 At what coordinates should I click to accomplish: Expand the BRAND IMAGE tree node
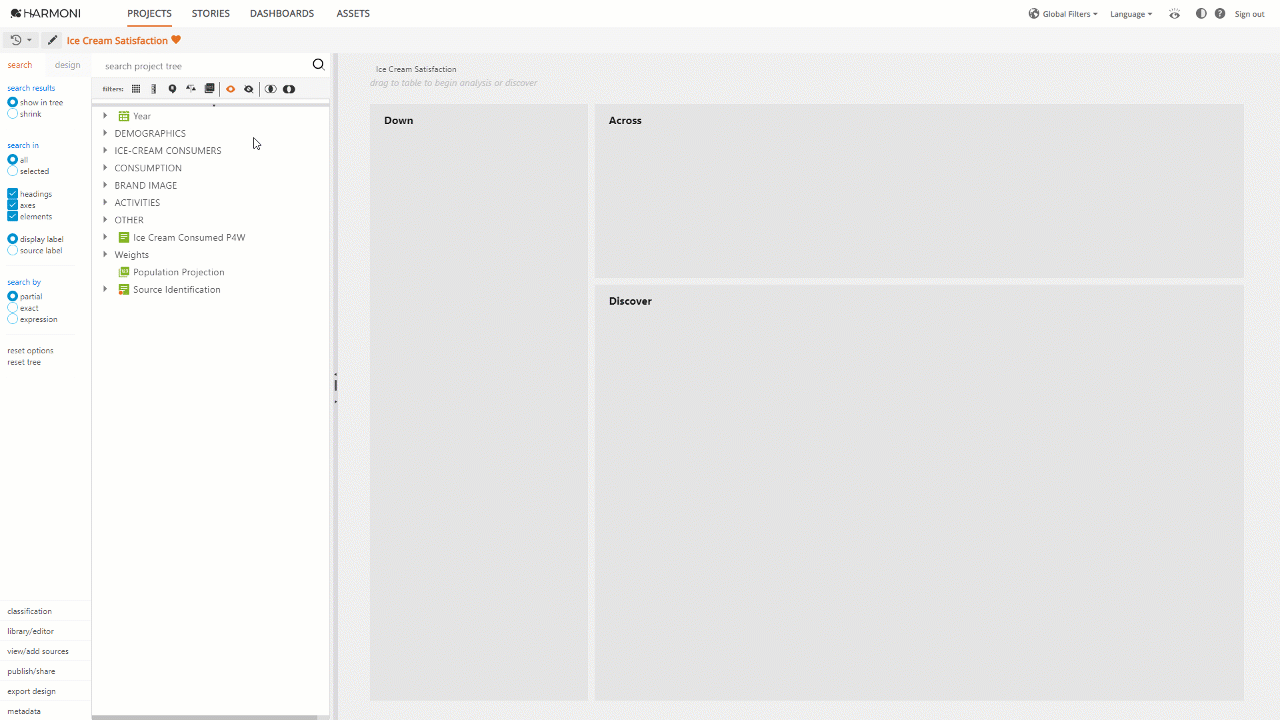(x=105, y=185)
